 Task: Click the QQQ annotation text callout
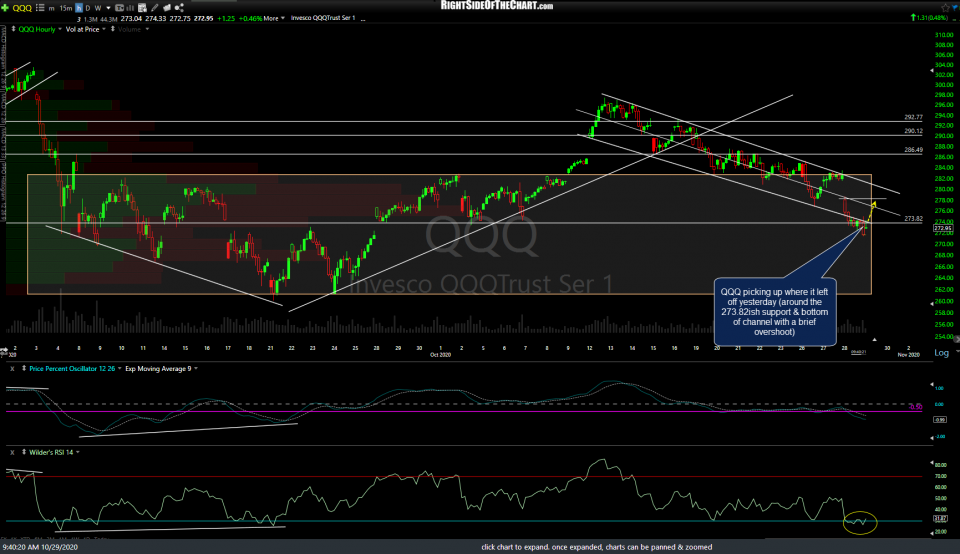point(774,312)
